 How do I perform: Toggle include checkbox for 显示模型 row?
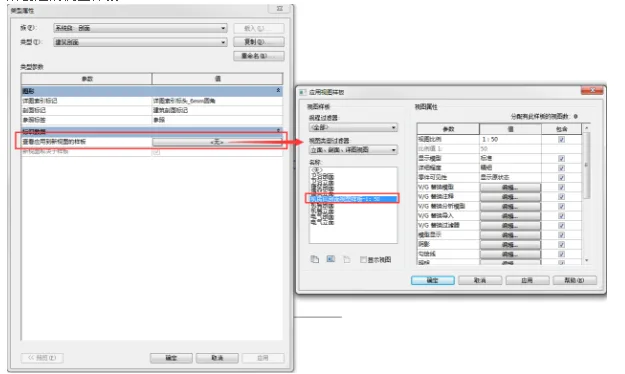click(562, 159)
